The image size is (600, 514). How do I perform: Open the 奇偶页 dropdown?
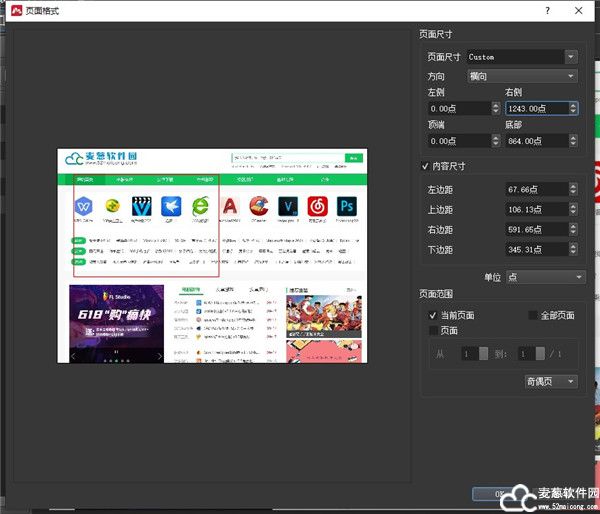pyautogui.click(x=552, y=381)
